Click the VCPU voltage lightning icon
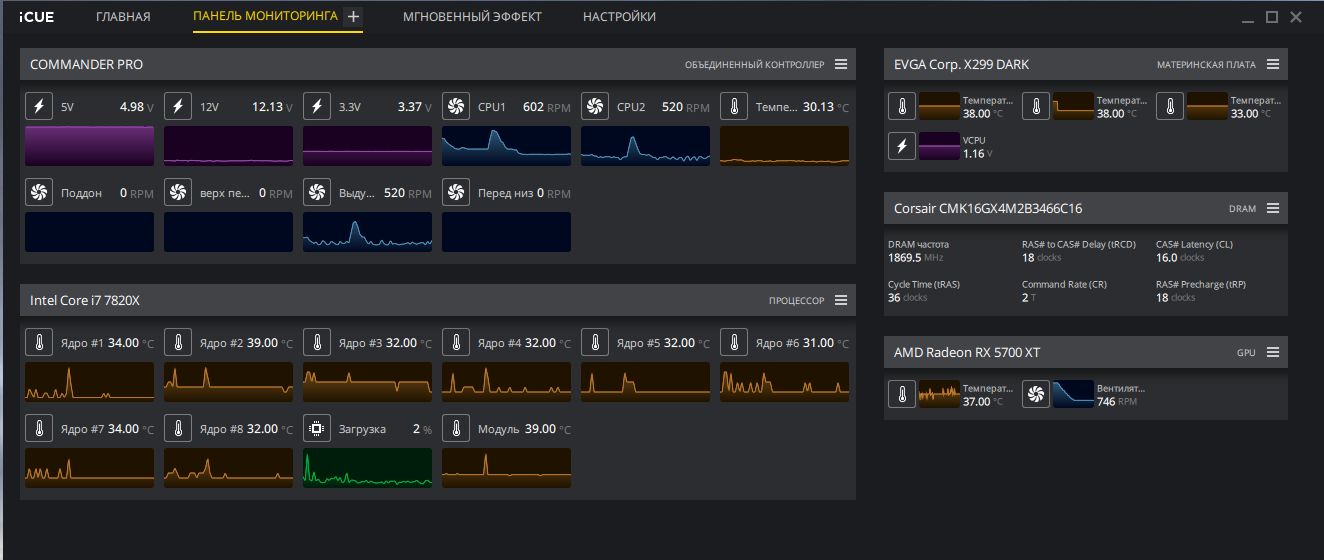Screen dimensions: 1324x560 coord(902,146)
